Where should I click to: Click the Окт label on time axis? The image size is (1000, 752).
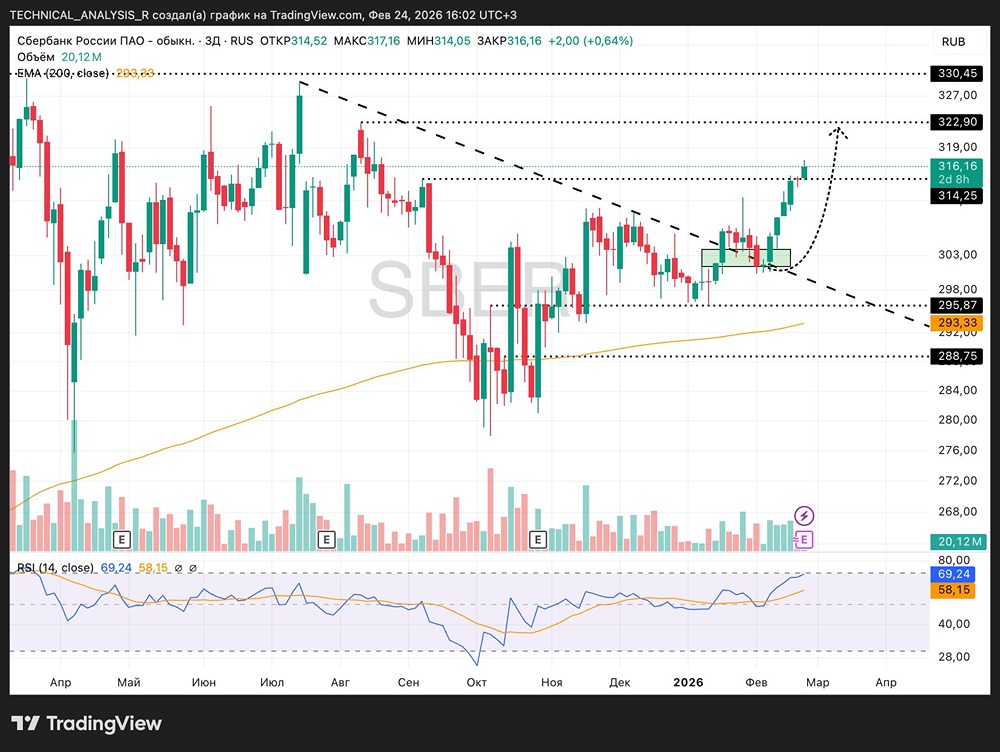click(476, 682)
